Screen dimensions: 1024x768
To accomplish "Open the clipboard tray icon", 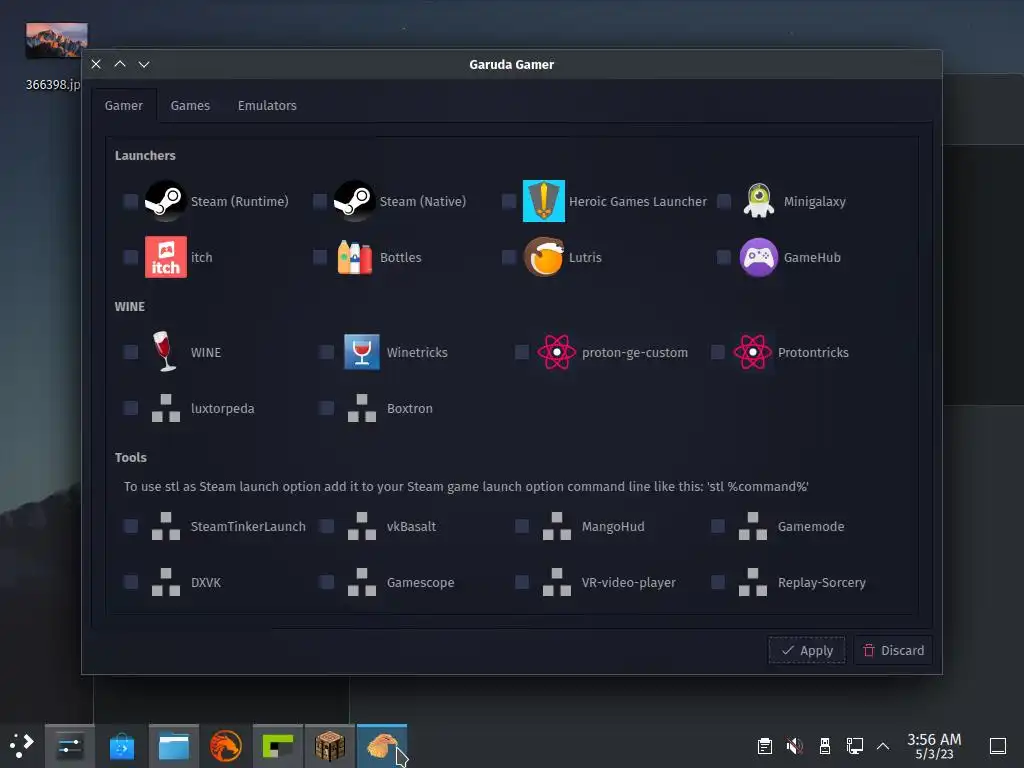I will [x=765, y=746].
